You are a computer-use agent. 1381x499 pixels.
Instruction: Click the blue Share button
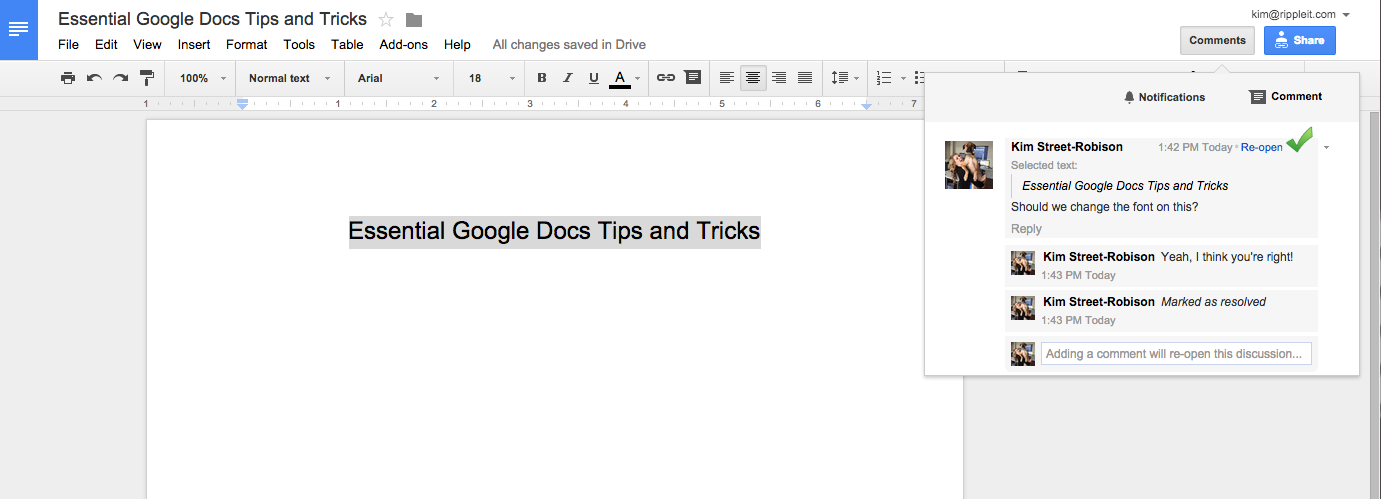point(1300,40)
